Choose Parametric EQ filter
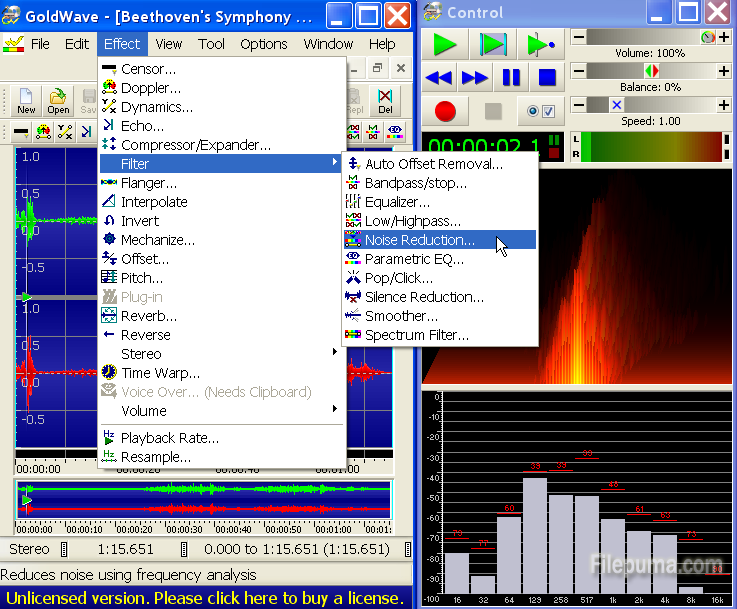Viewport: 737px width, 609px height. tap(414, 259)
